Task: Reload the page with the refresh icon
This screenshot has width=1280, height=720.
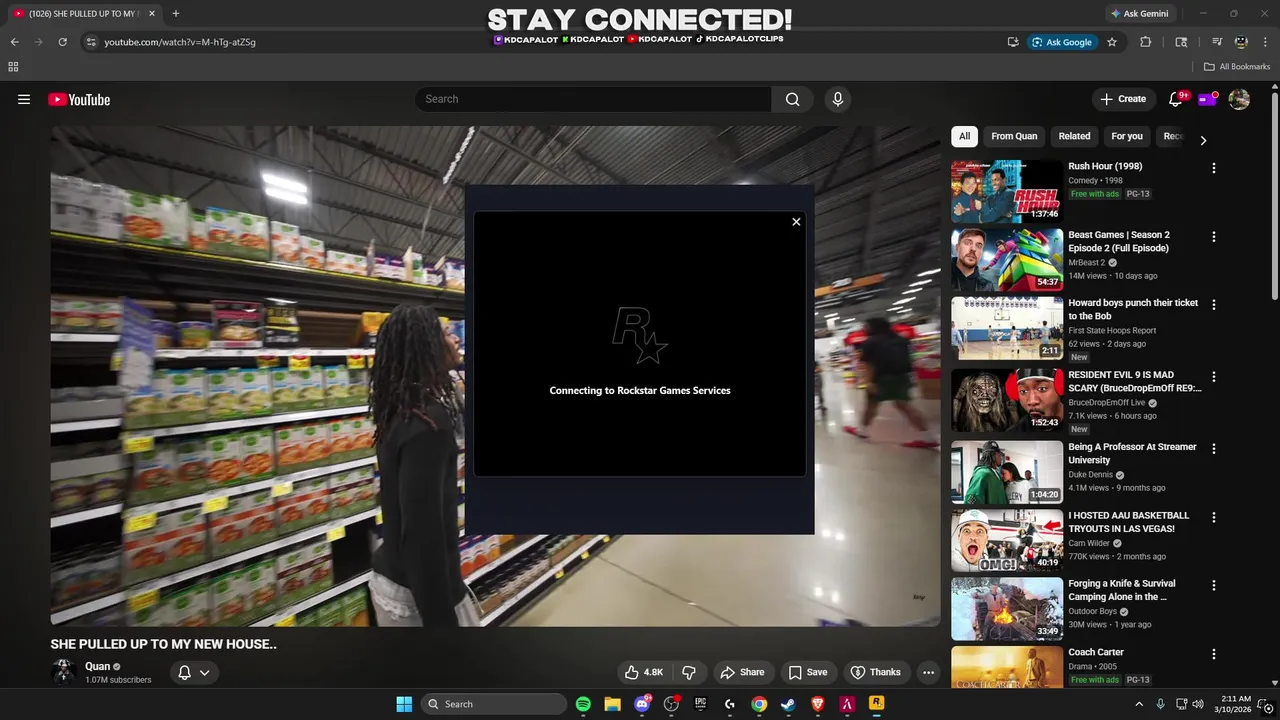Action: click(x=62, y=42)
